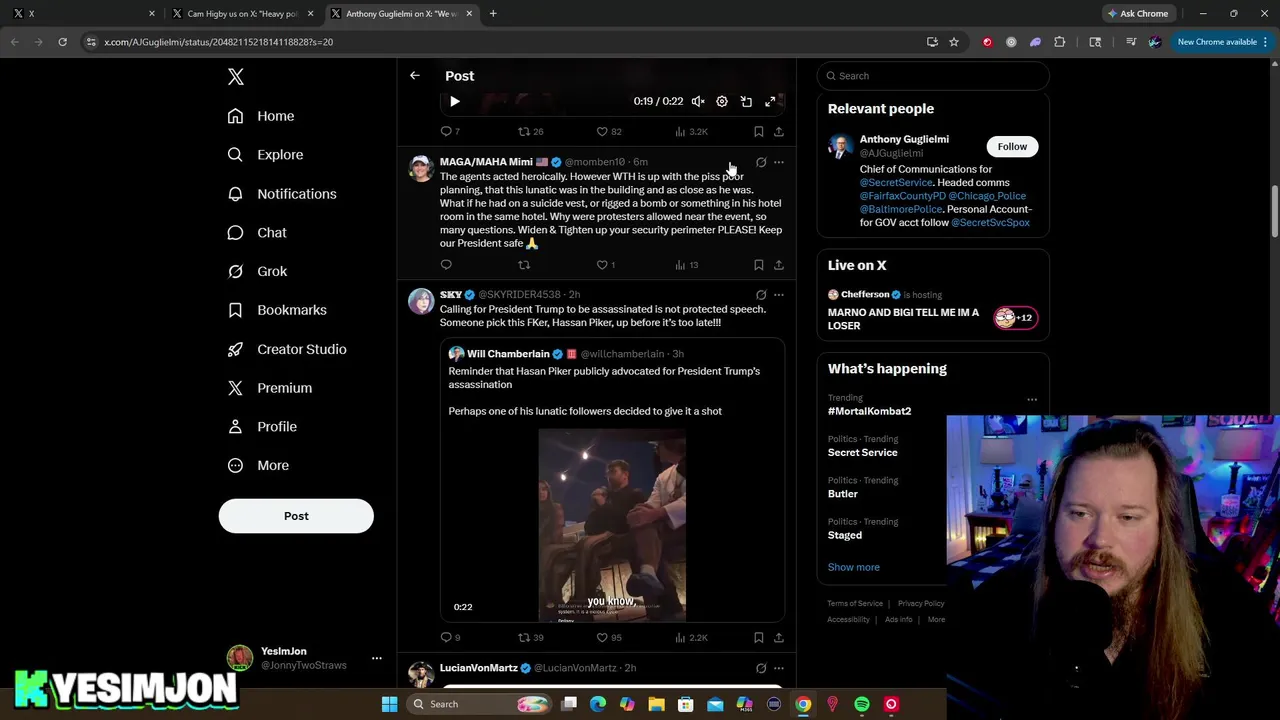Open more options on MAGA/MAHA Mimi post
The width and height of the screenshot is (1280, 720).
click(779, 162)
